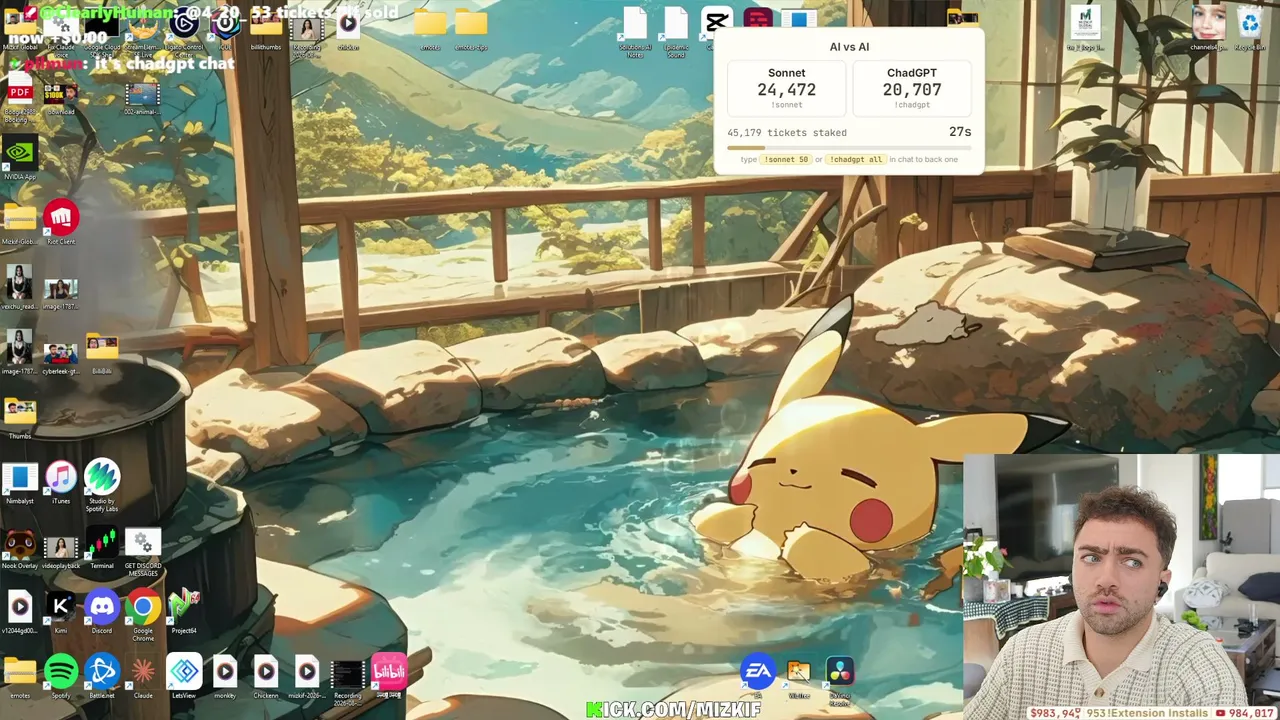
Task: Select the Sonnet vote card
Action: [x=786, y=88]
